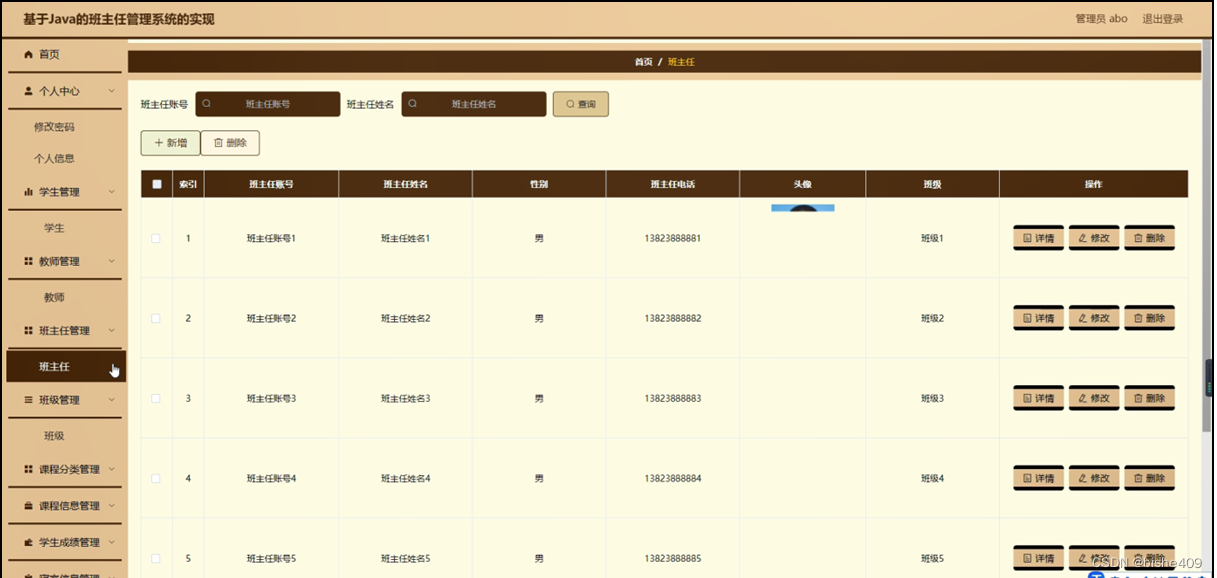Click the list icon beside 班级管理

[28, 400]
